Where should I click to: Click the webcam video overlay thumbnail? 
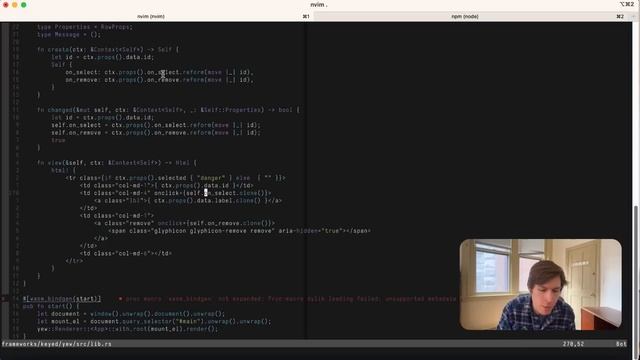540,284
